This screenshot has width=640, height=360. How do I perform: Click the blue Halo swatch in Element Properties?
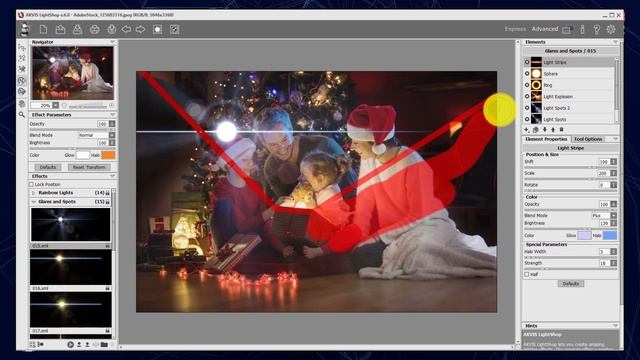(x=610, y=236)
